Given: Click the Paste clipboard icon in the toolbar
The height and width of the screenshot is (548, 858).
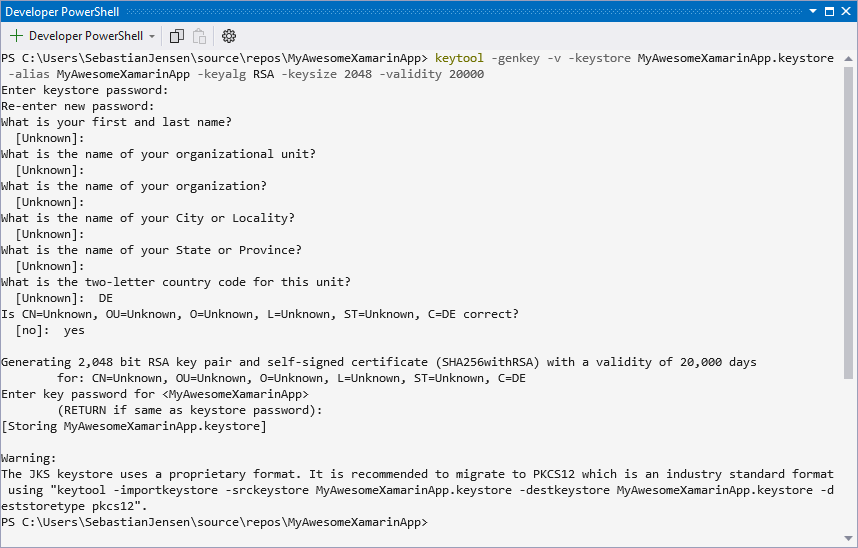Looking at the screenshot, I should [x=200, y=36].
